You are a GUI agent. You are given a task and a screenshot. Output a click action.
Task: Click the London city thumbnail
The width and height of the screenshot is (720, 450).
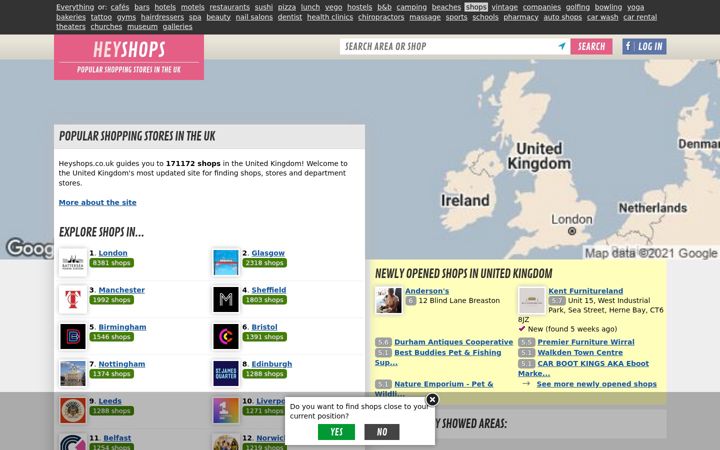click(x=73, y=262)
